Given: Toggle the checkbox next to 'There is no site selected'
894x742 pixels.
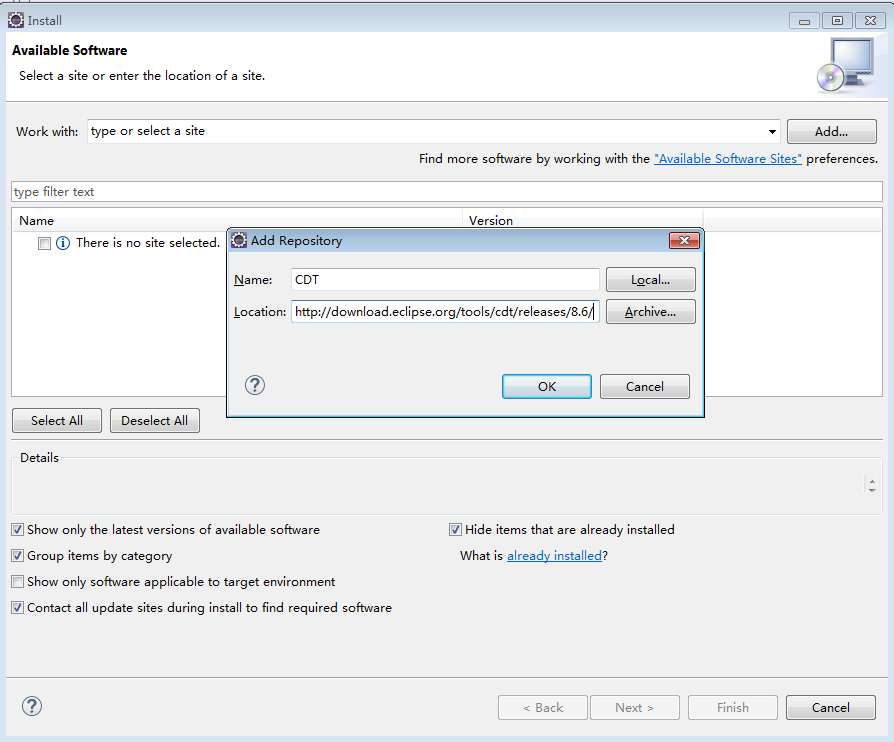Looking at the screenshot, I should 44,244.
